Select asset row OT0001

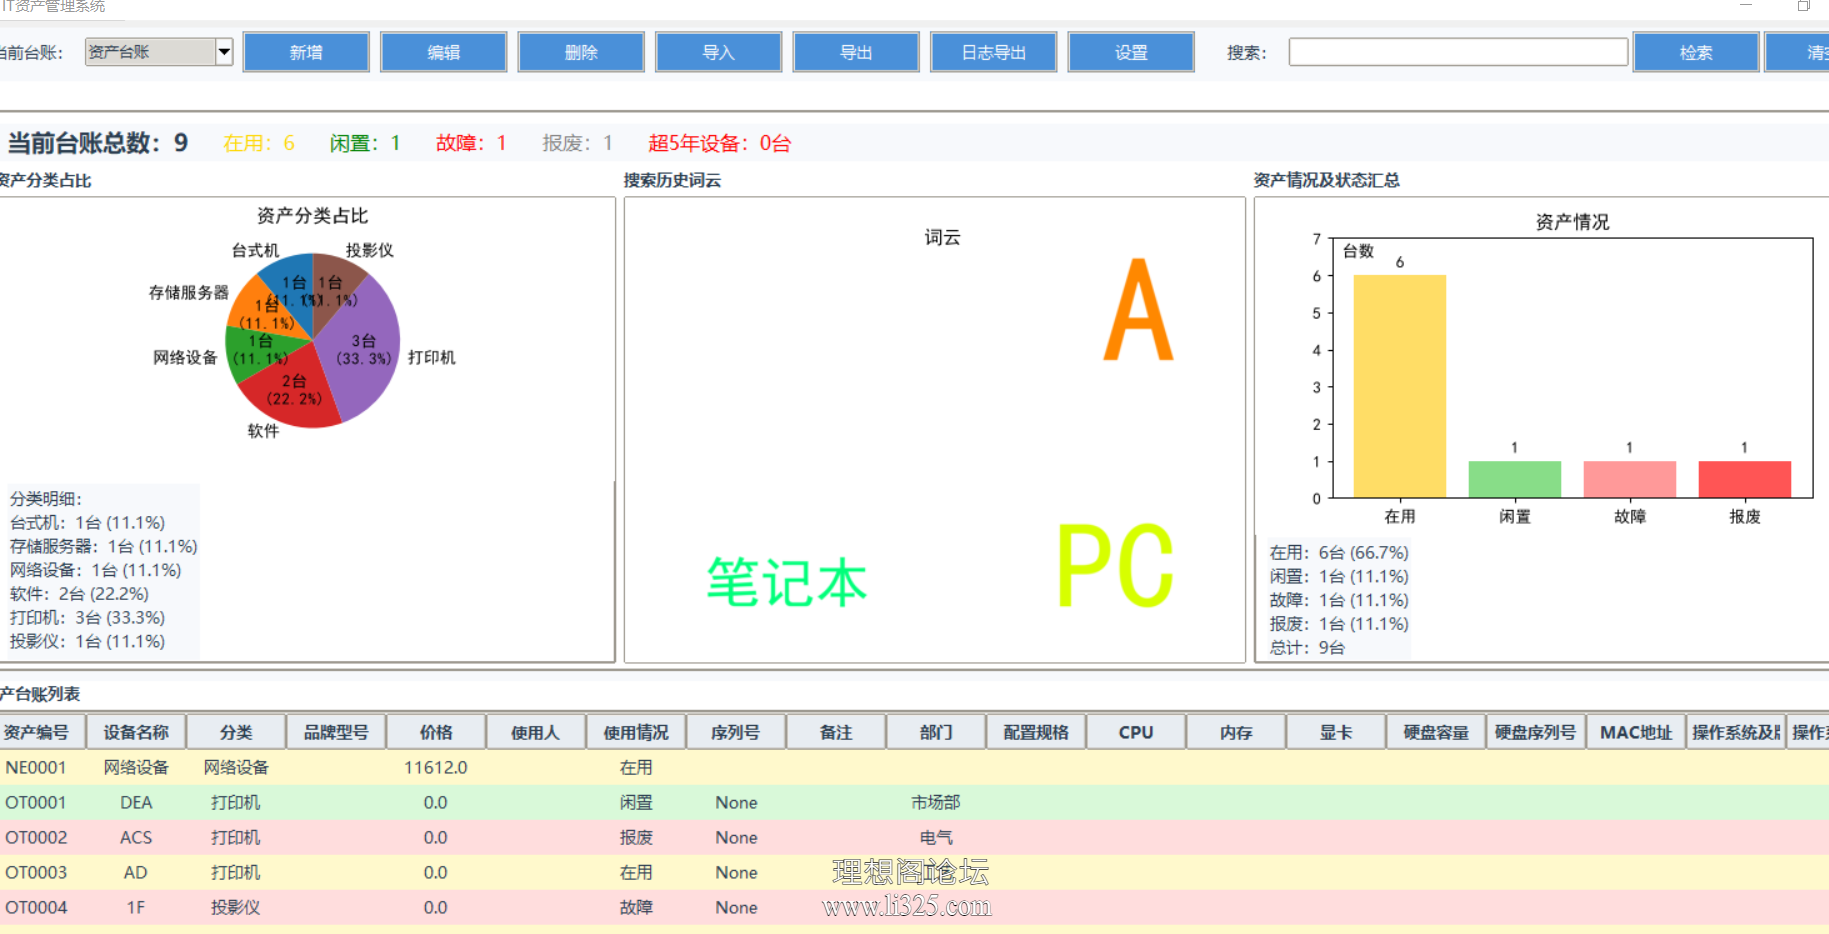914,802
